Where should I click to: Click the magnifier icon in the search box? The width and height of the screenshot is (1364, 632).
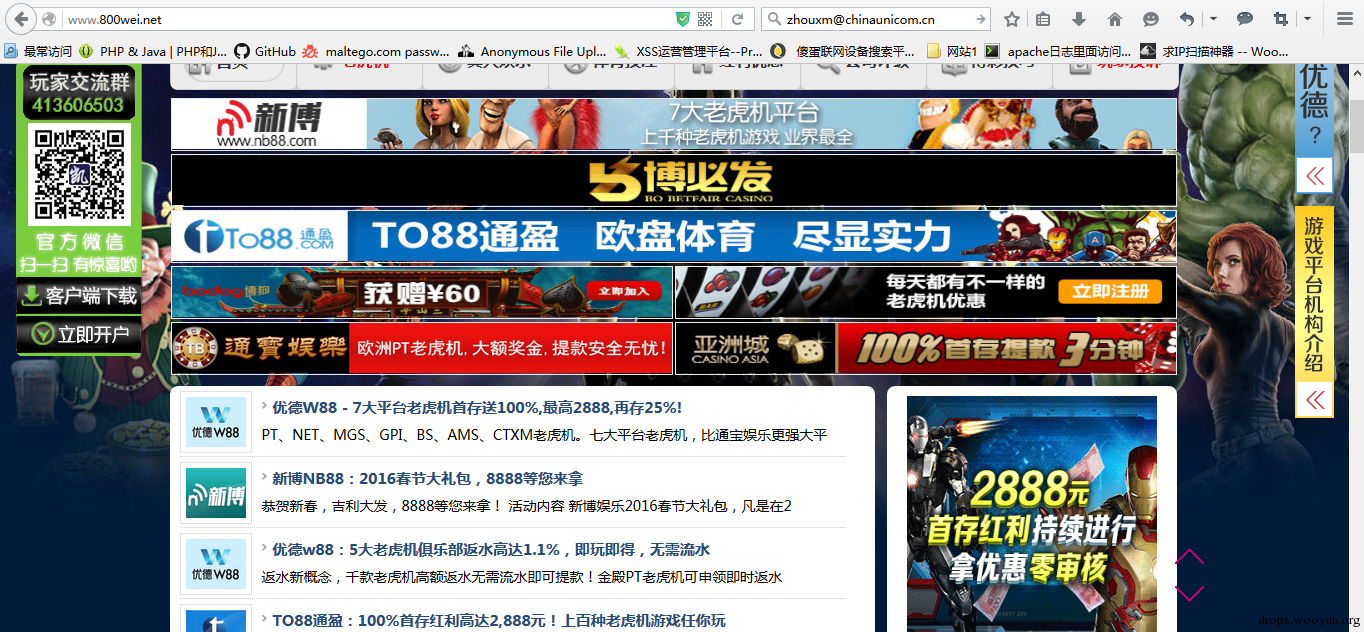[773, 19]
